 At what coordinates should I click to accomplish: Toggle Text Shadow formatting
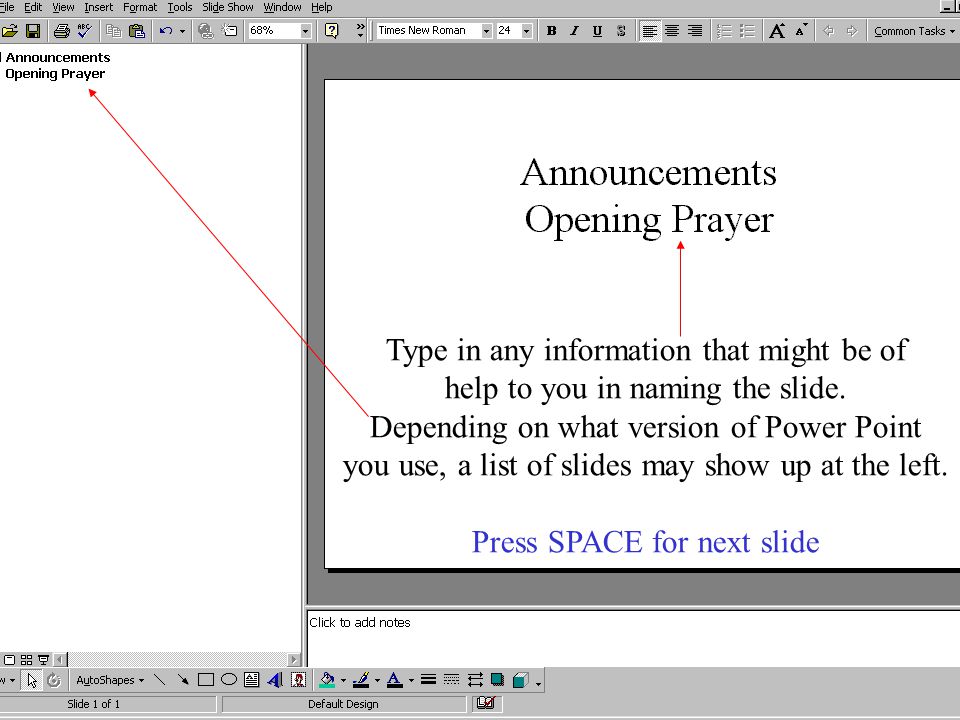click(x=621, y=31)
